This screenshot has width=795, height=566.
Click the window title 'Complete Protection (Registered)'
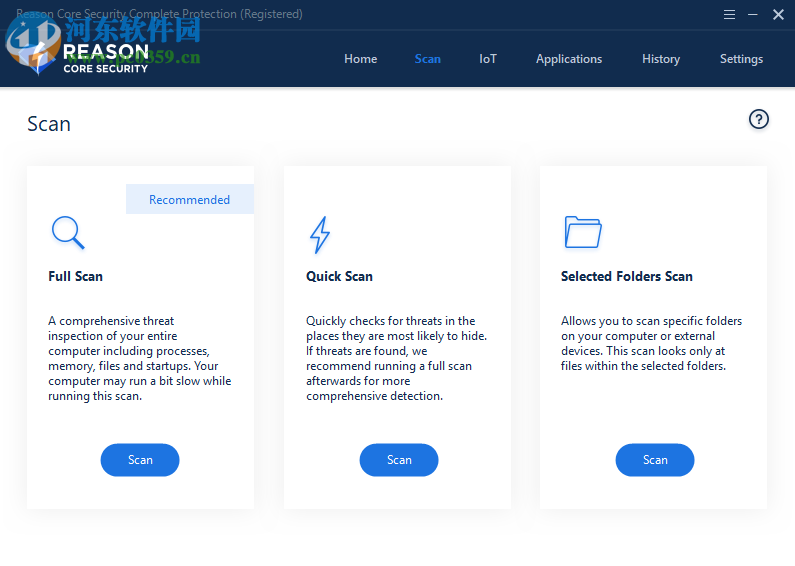(x=216, y=14)
